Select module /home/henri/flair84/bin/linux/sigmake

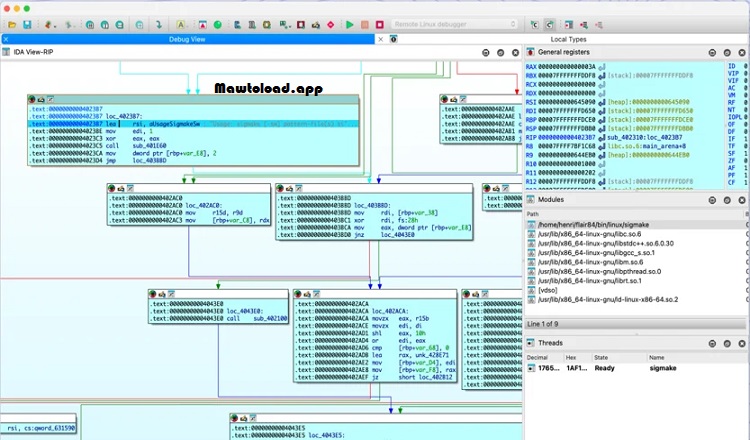593,224
